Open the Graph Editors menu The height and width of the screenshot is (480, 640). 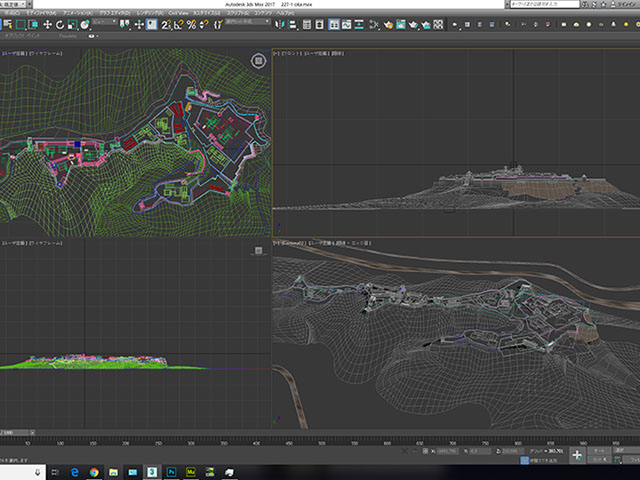(x=115, y=13)
